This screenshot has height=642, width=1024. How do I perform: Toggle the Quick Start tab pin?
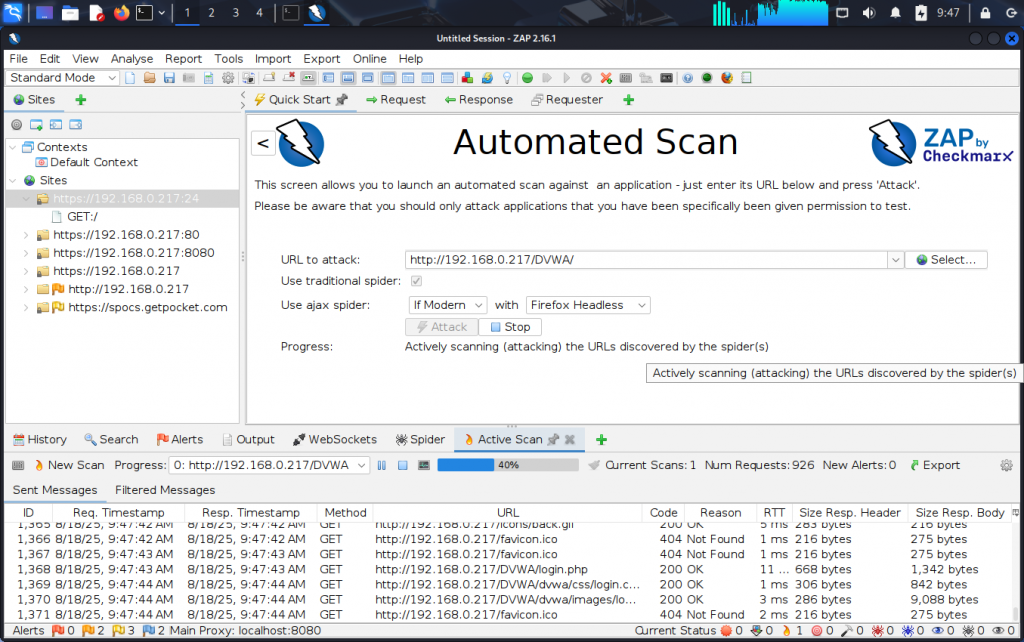pyautogui.click(x=341, y=100)
